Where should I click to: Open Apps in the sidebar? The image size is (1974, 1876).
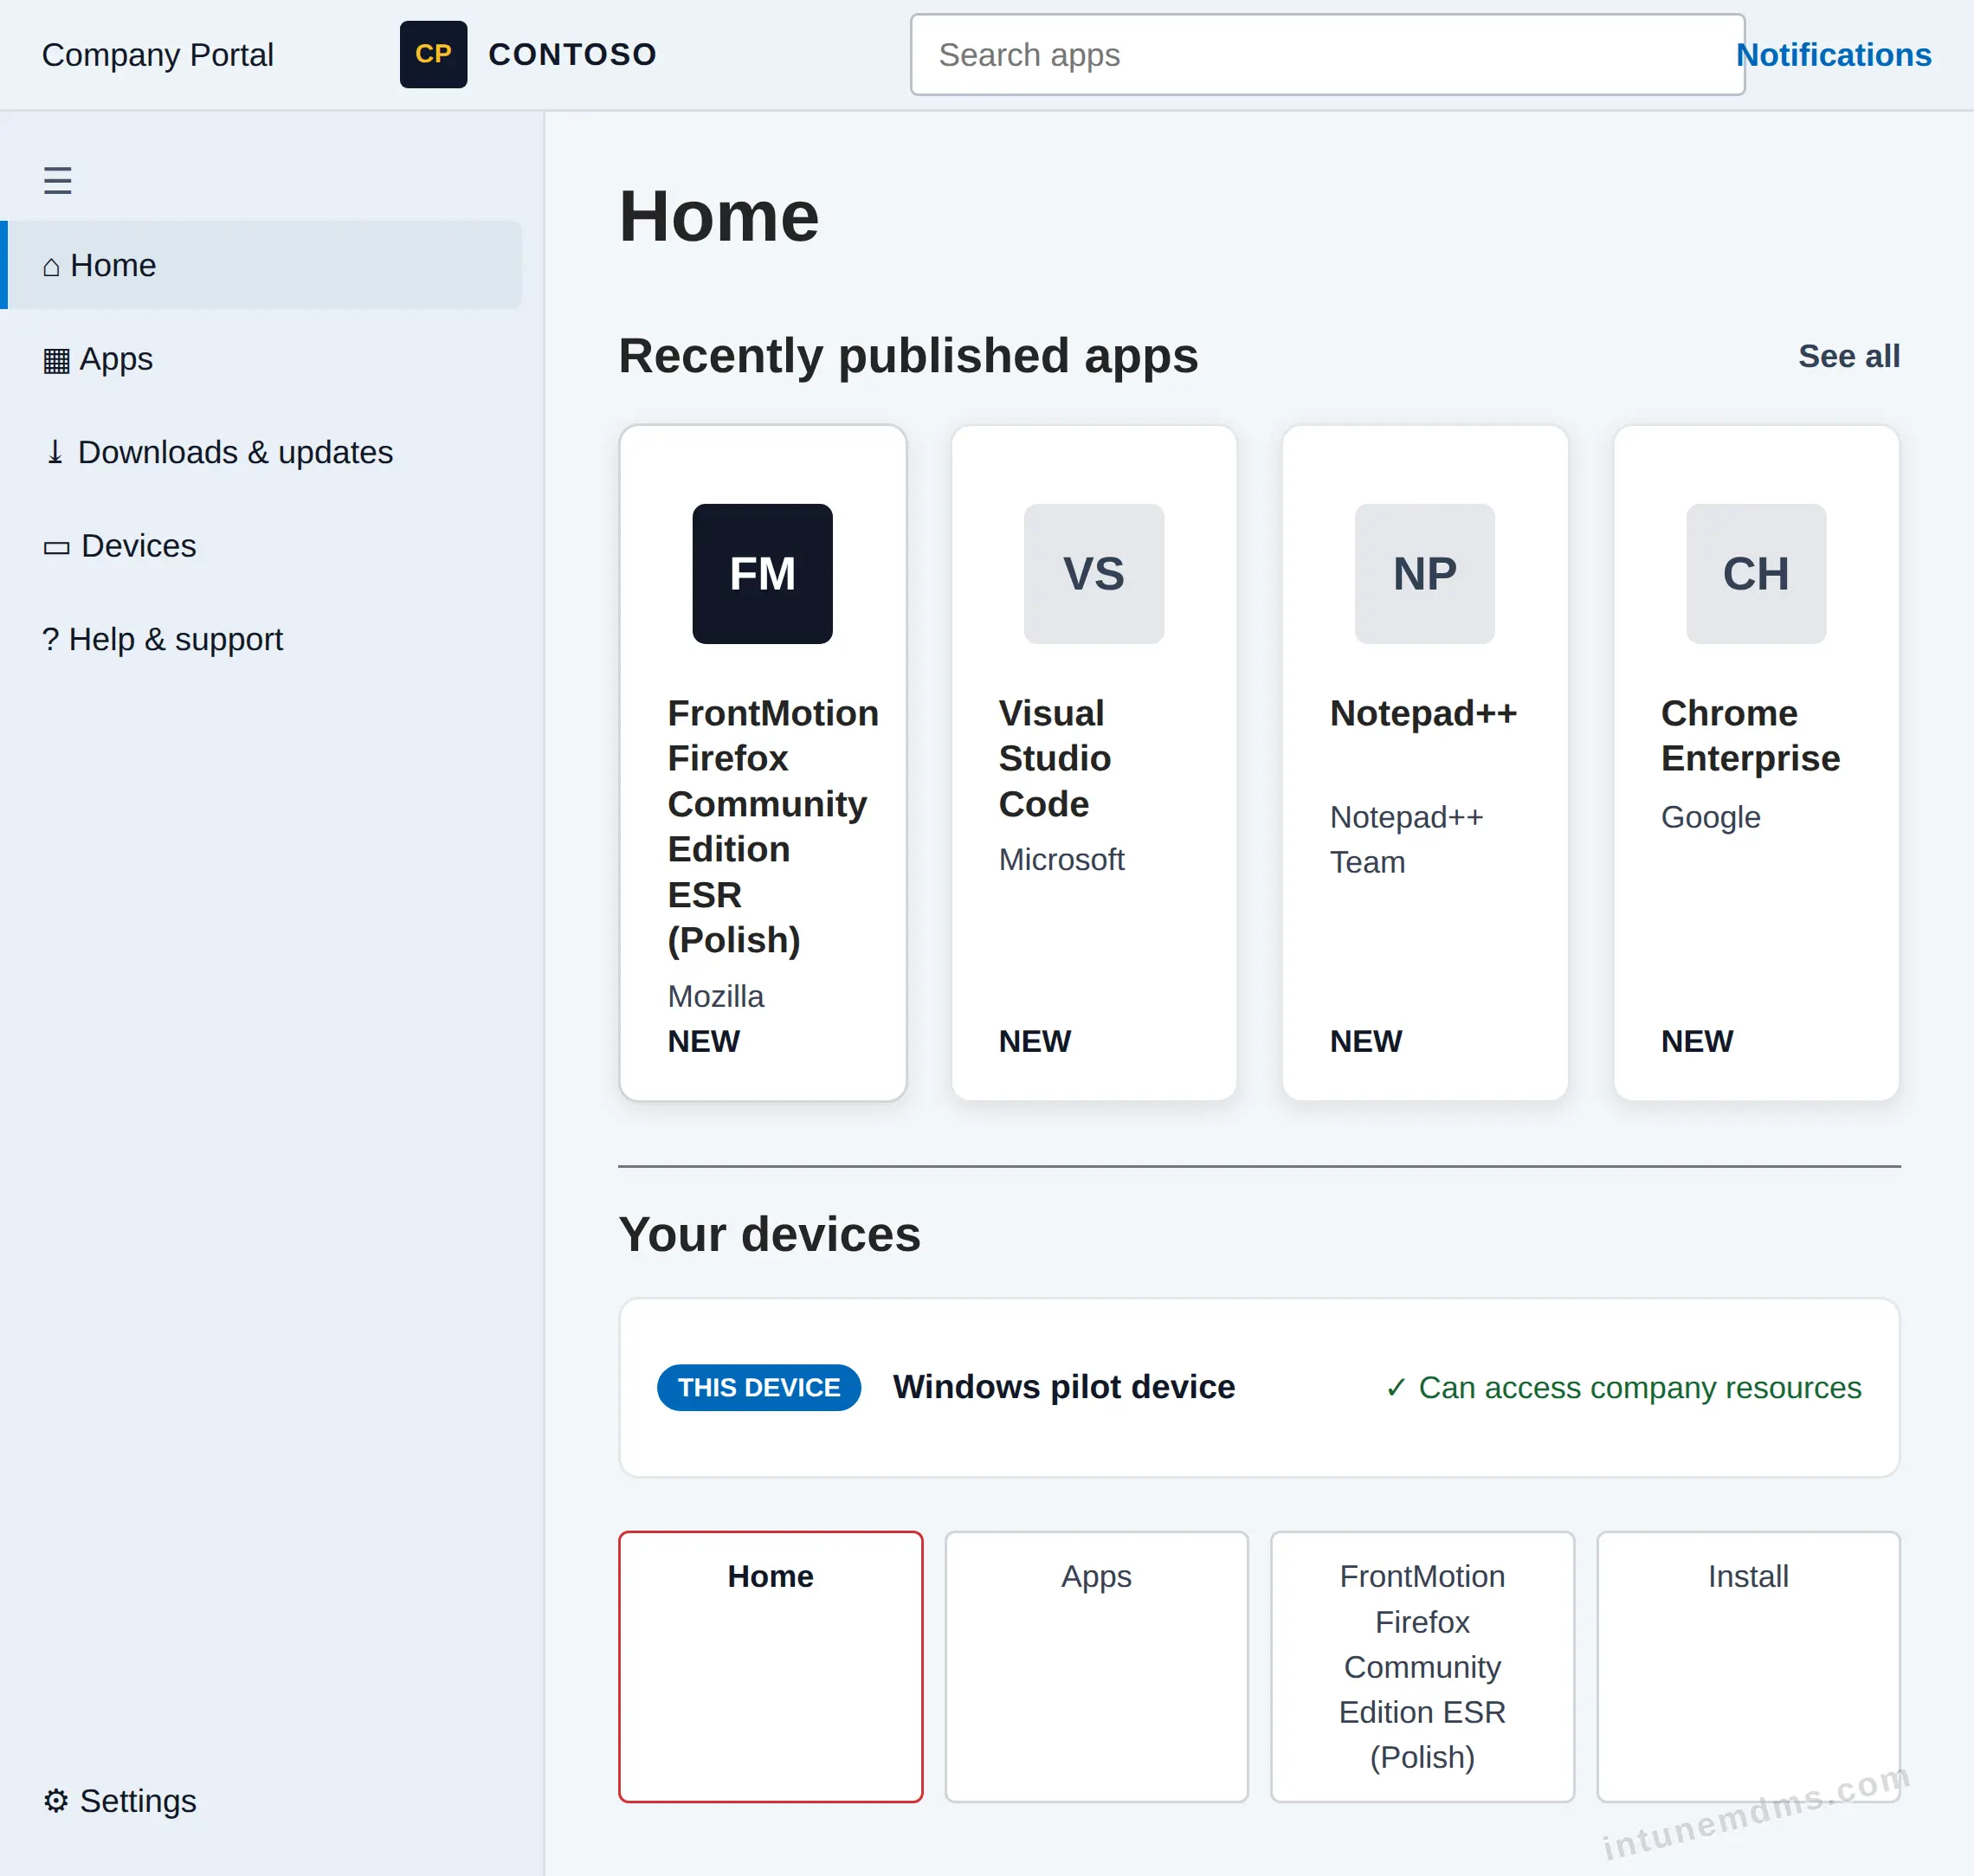point(261,358)
